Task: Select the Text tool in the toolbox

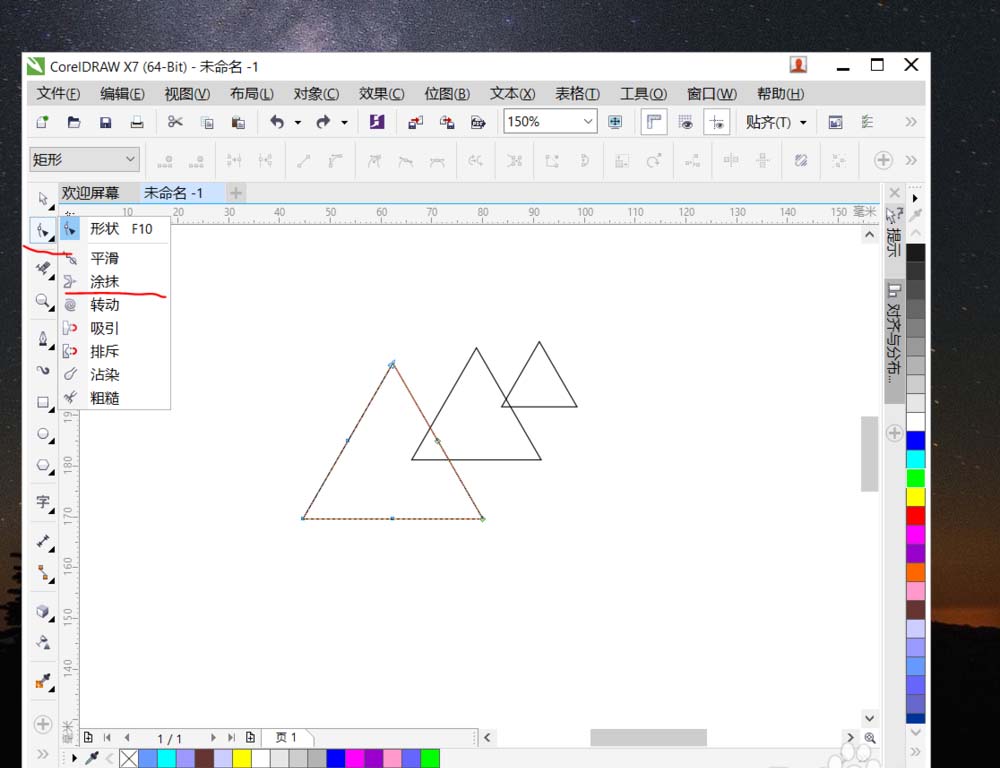Action: 43,500
